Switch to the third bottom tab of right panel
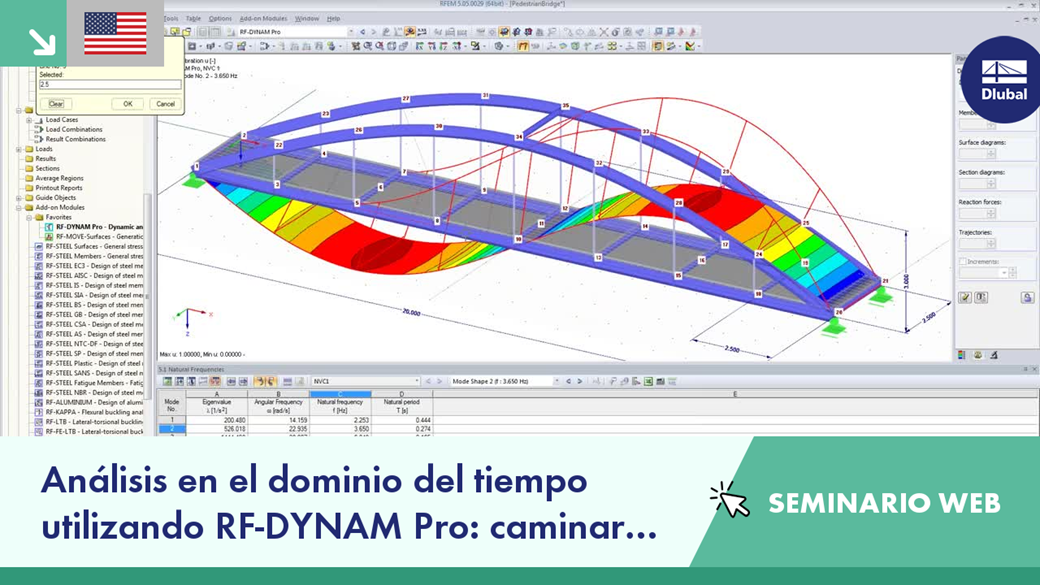The height and width of the screenshot is (585, 1040). pyautogui.click(x=994, y=355)
